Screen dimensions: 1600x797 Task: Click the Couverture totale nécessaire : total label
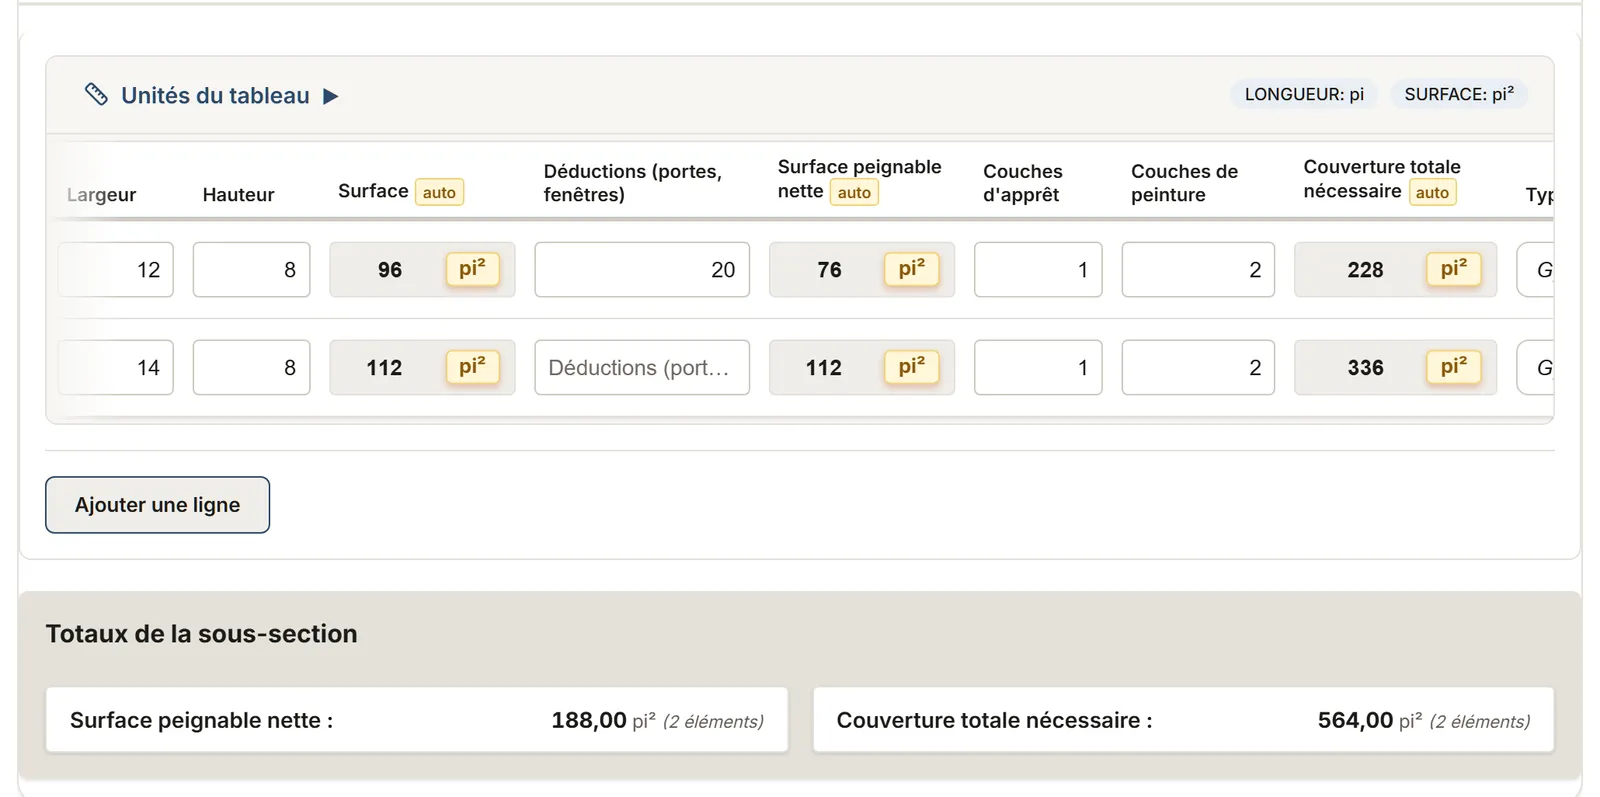[x=994, y=720]
